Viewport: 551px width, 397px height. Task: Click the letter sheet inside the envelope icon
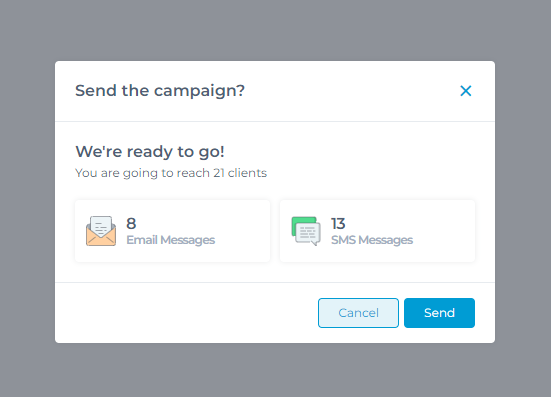[101, 225]
